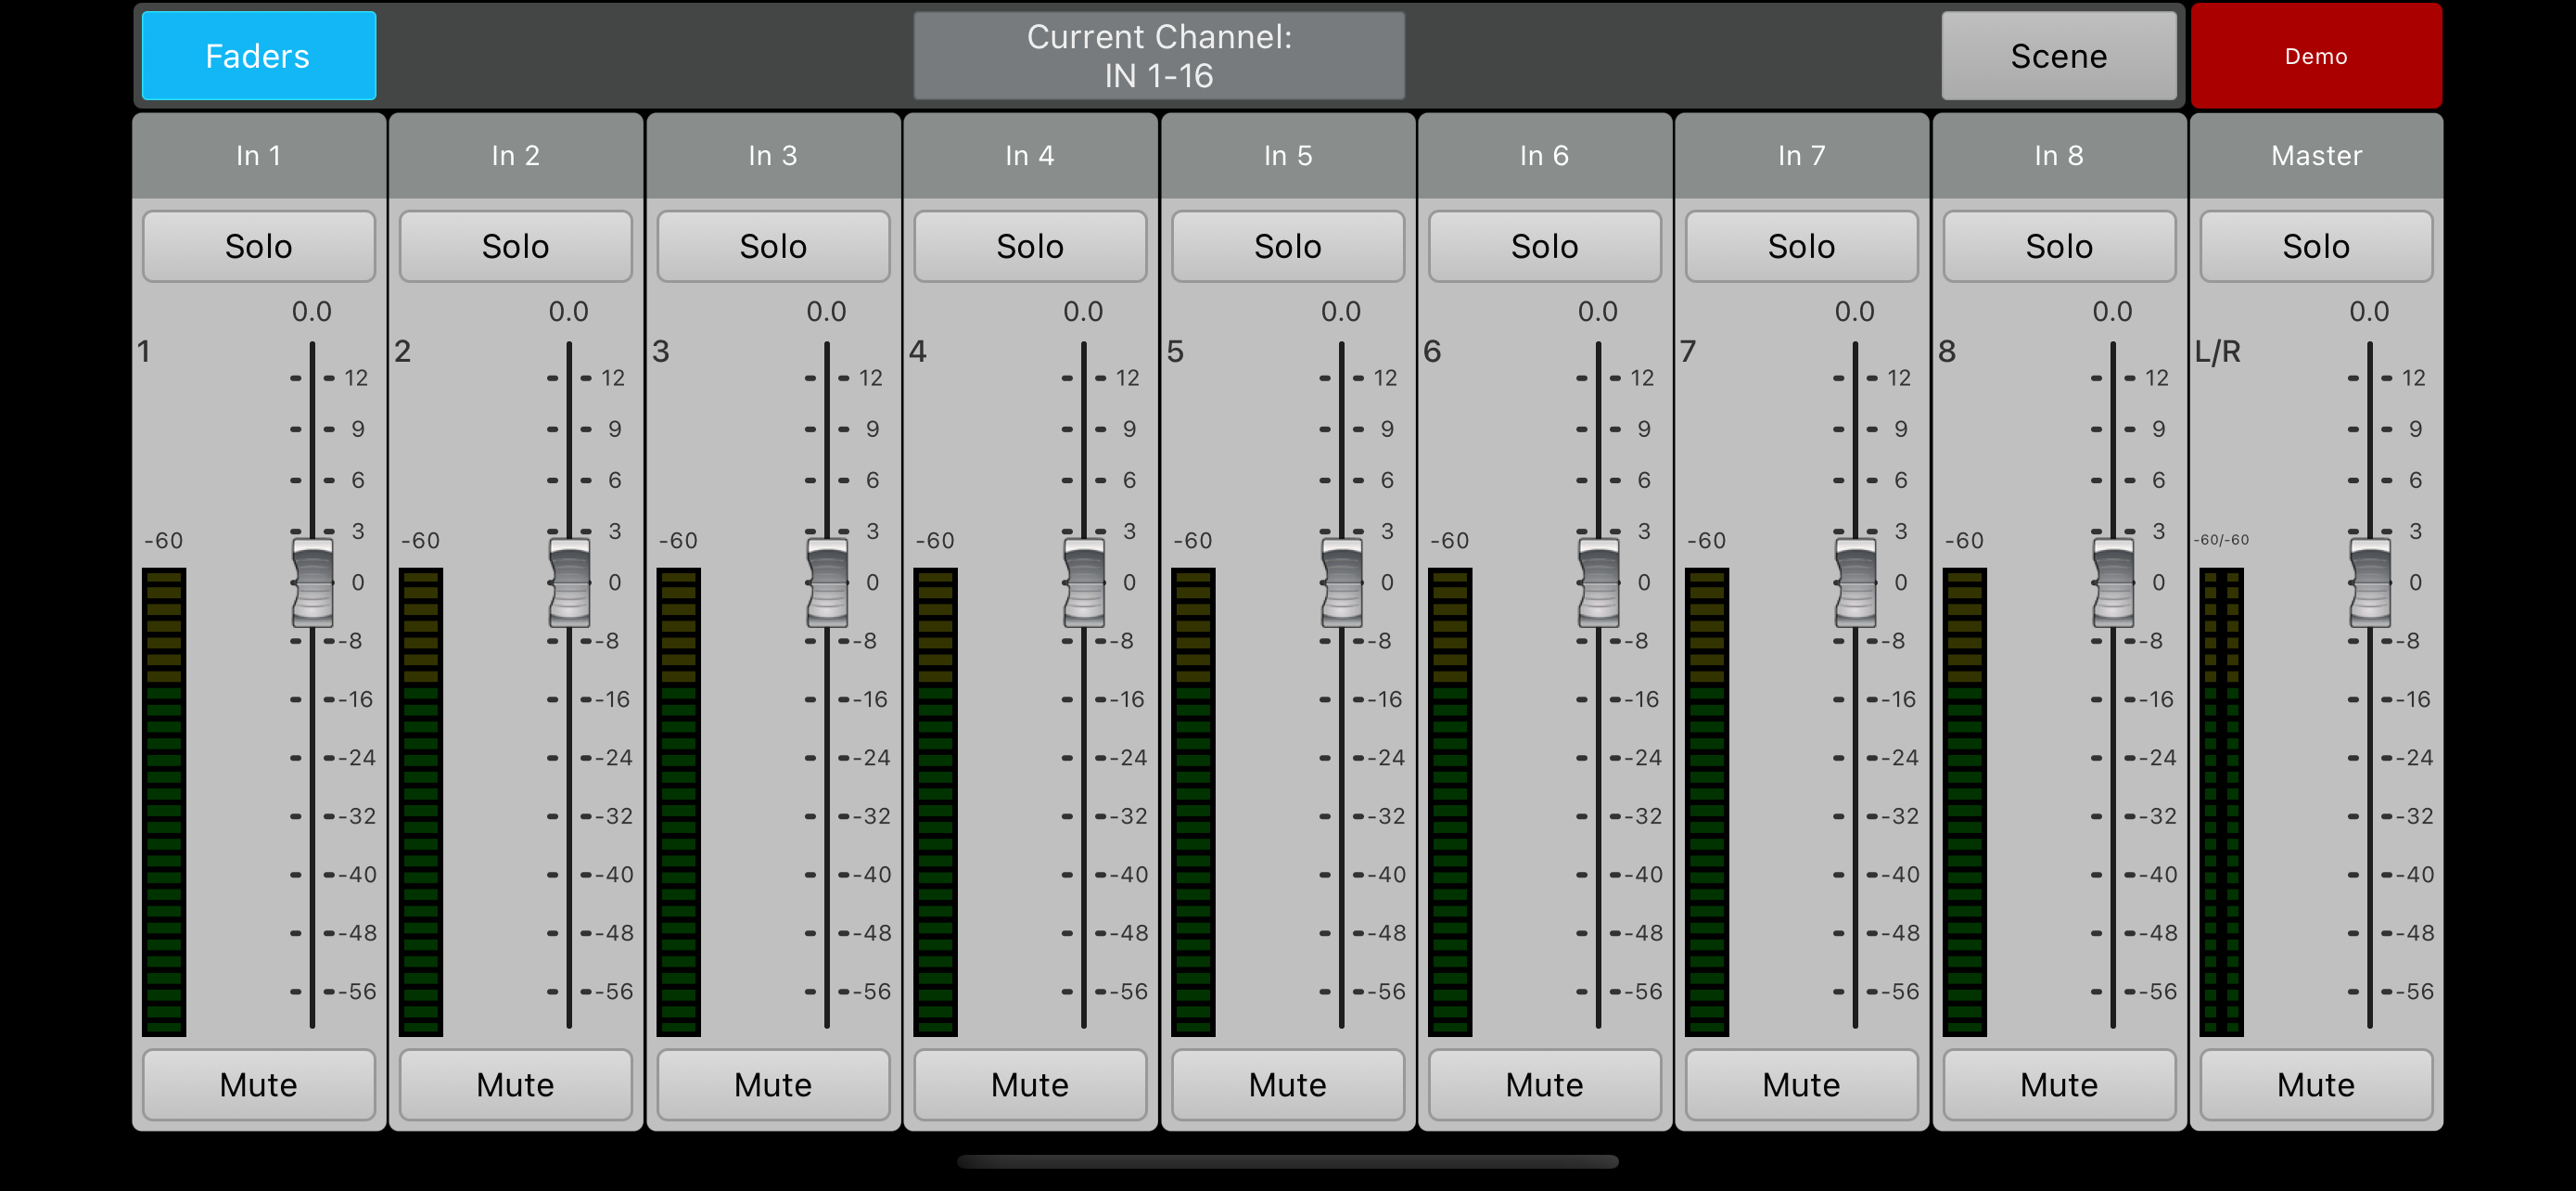Solo channel In 2
Screen dimensions: 2576x1191
click(516, 246)
